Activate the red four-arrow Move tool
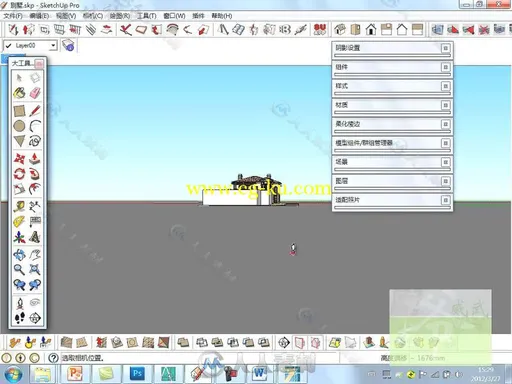Viewport: 512px width, 384px height. coord(19,159)
